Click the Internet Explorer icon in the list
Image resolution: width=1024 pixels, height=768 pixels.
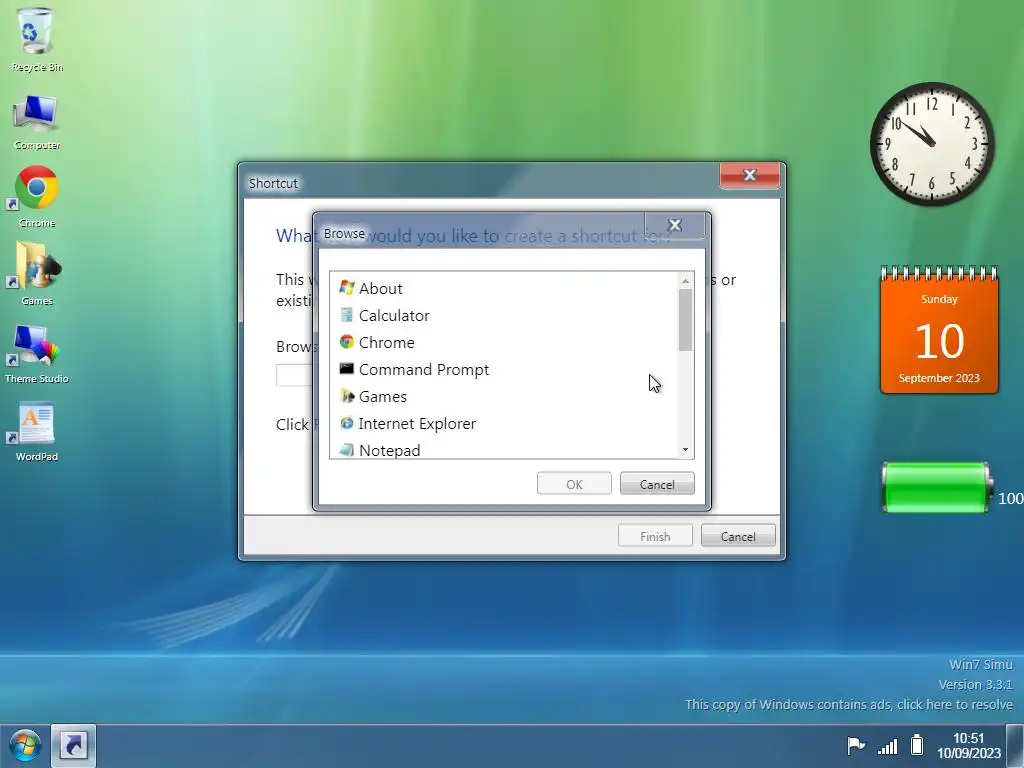click(347, 423)
